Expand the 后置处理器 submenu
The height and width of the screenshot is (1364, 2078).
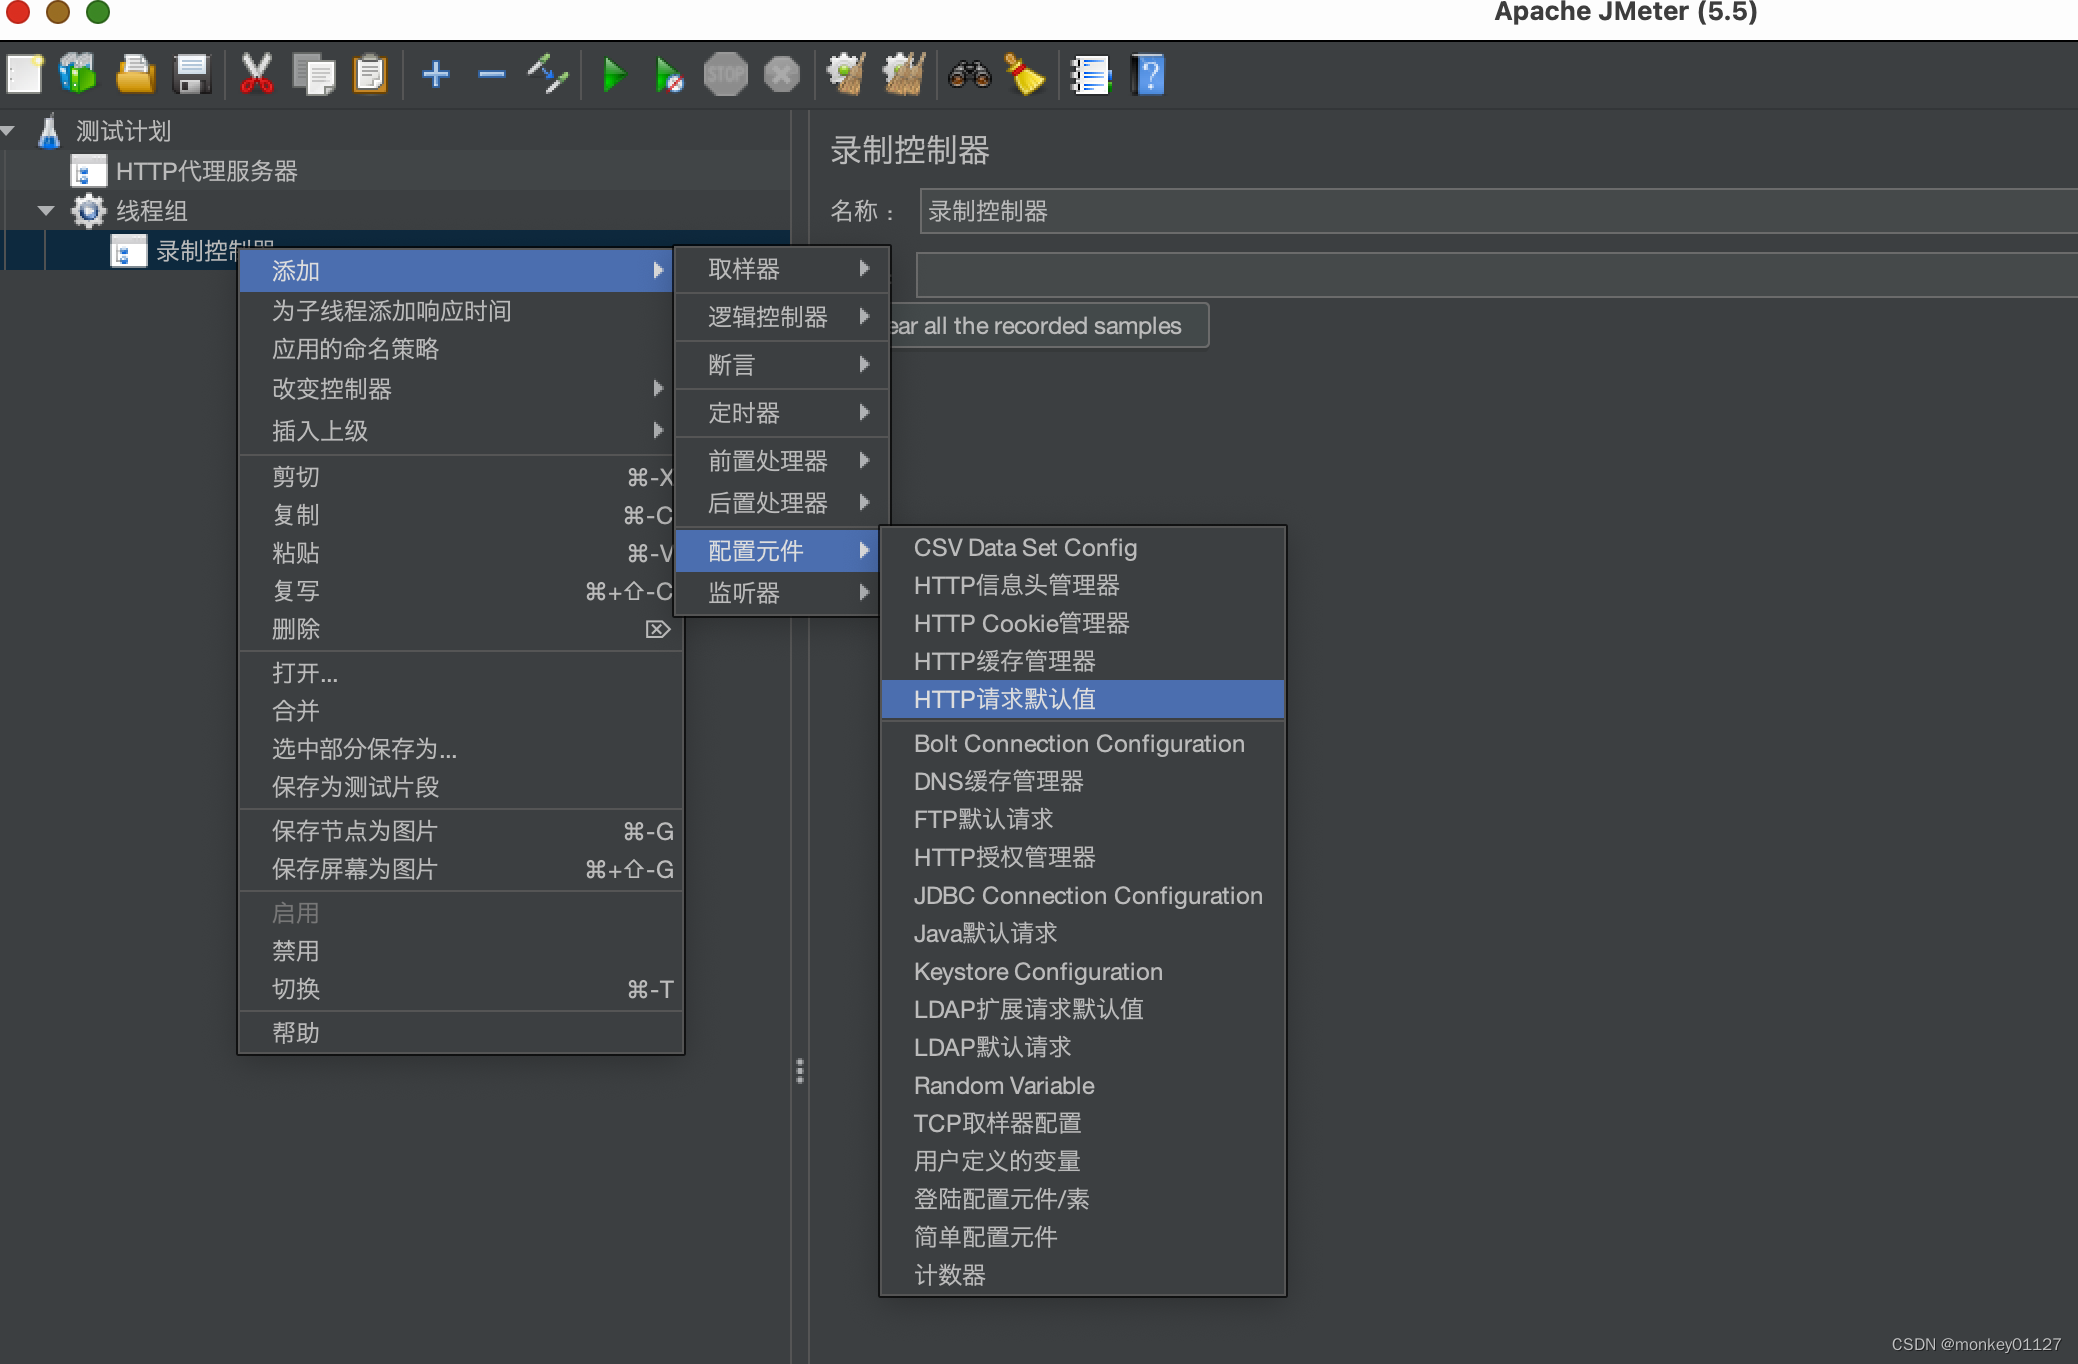[x=782, y=502]
